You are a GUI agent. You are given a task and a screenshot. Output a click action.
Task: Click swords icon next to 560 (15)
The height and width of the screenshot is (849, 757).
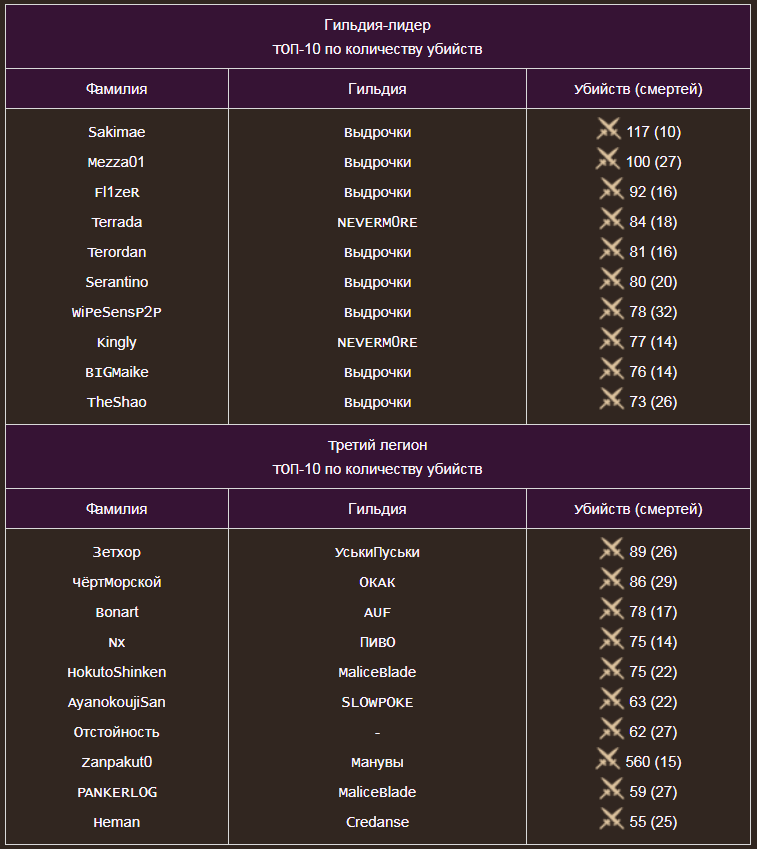pos(608,760)
